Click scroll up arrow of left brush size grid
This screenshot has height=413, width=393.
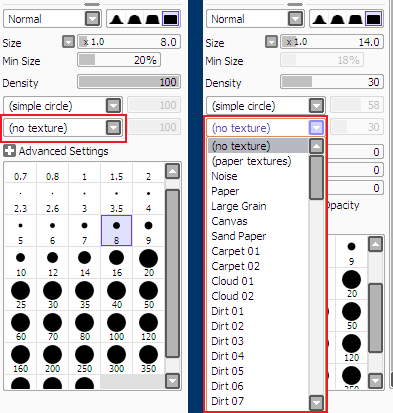pyautogui.click(x=172, y=171)
